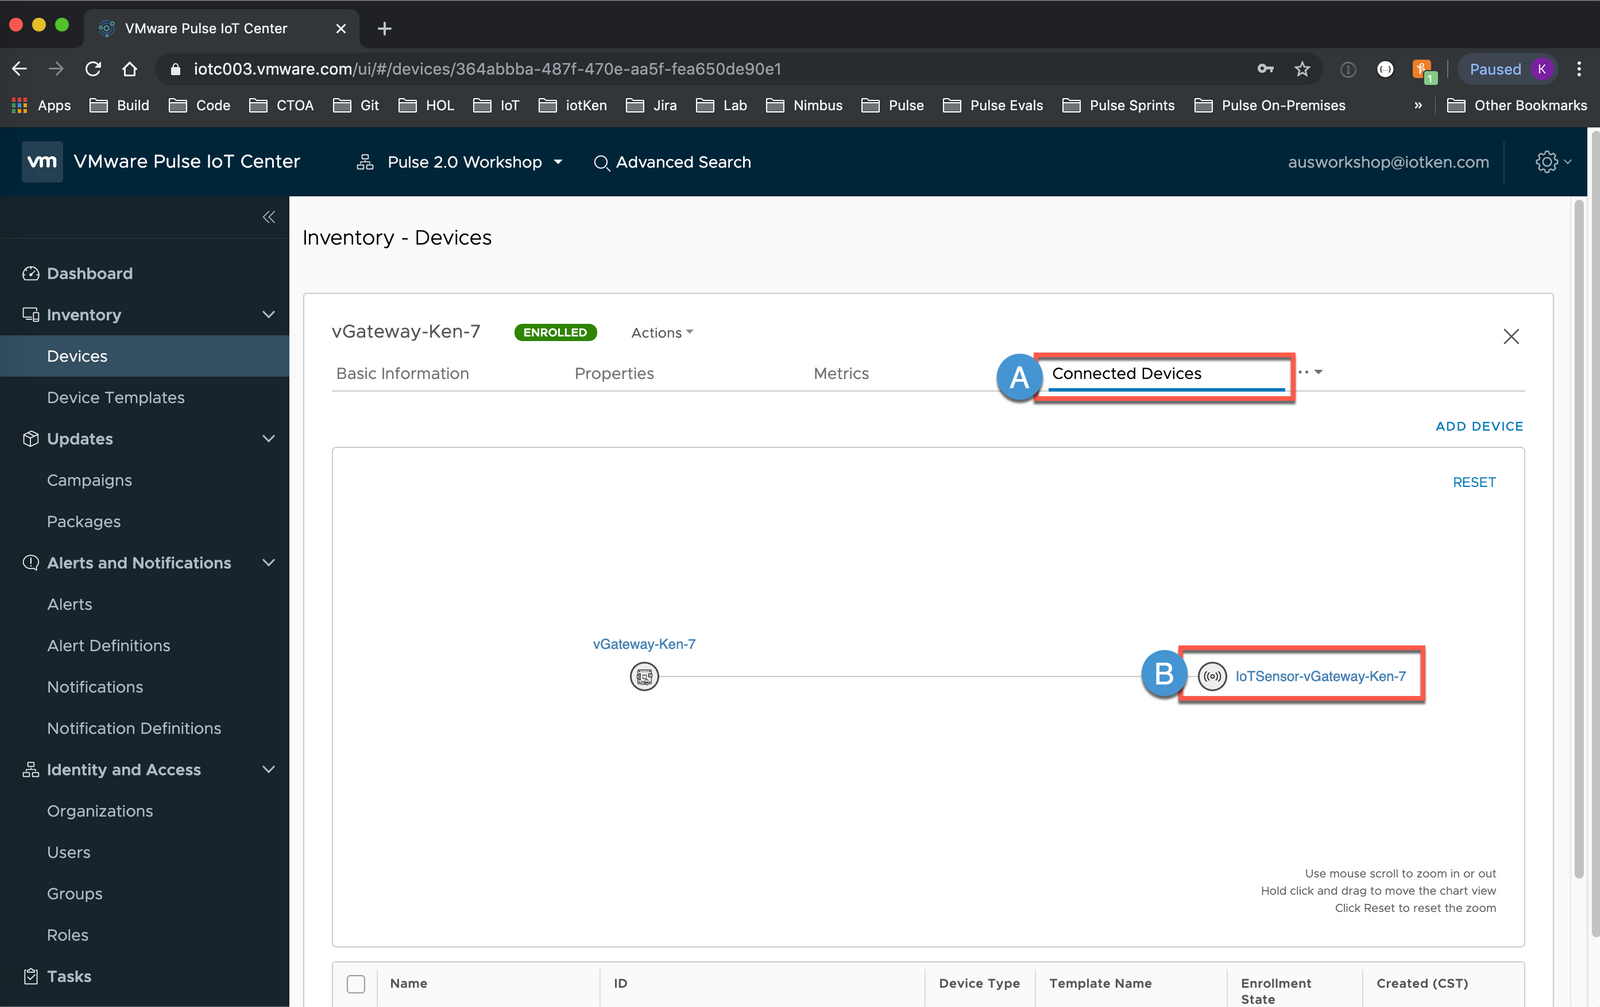
Task: Click the browser address bar URL
Action: (x=487, y=69)
